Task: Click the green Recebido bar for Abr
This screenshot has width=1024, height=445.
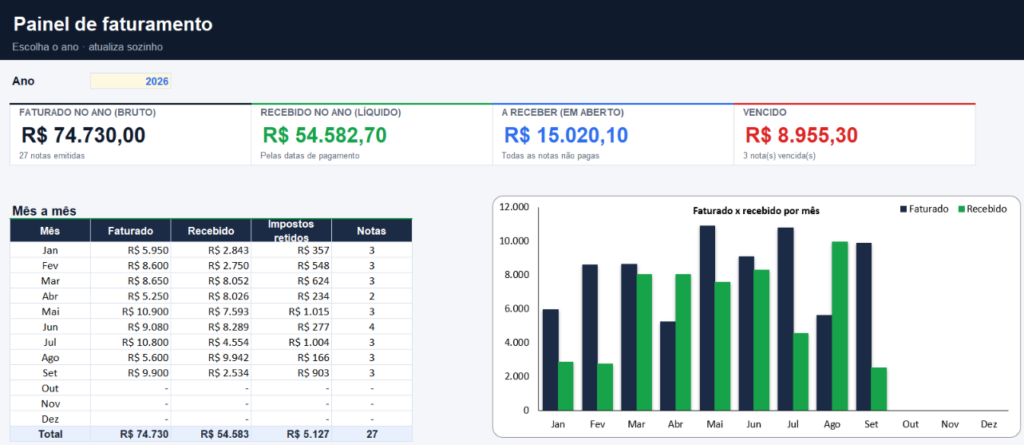Action: tap(684, 342)
